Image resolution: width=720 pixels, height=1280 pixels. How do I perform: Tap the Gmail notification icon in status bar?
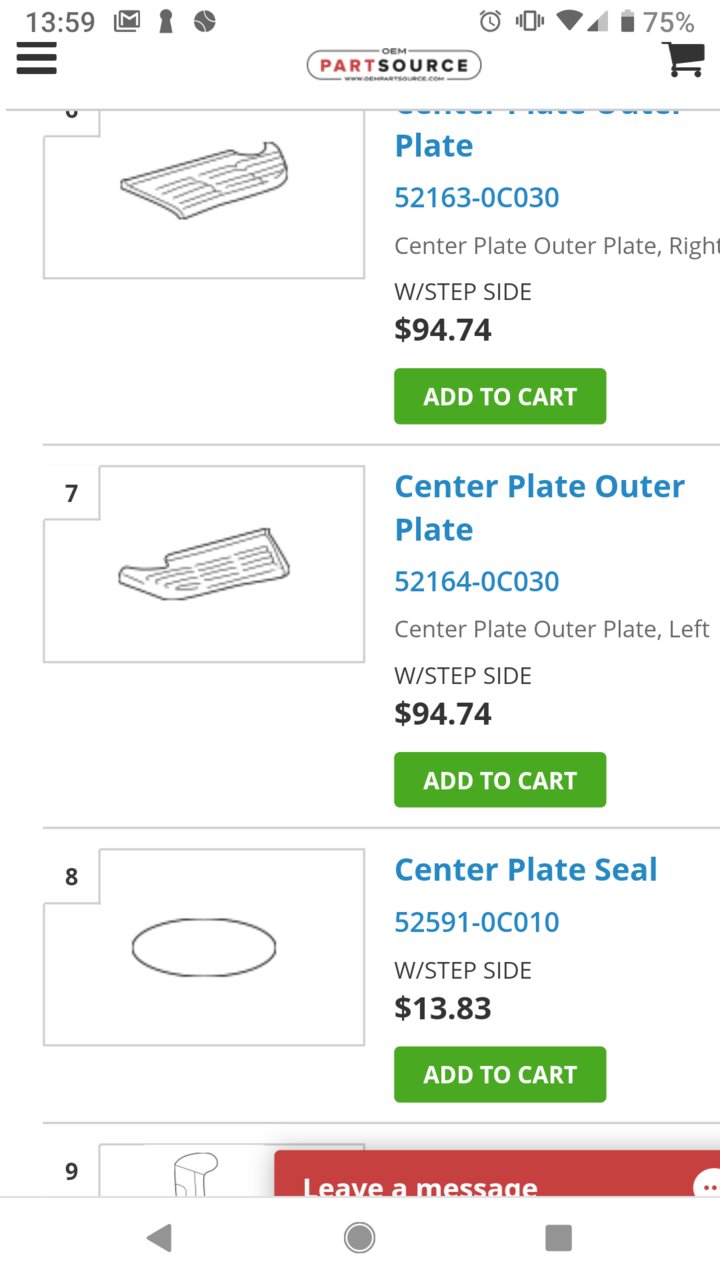(127, 21)
